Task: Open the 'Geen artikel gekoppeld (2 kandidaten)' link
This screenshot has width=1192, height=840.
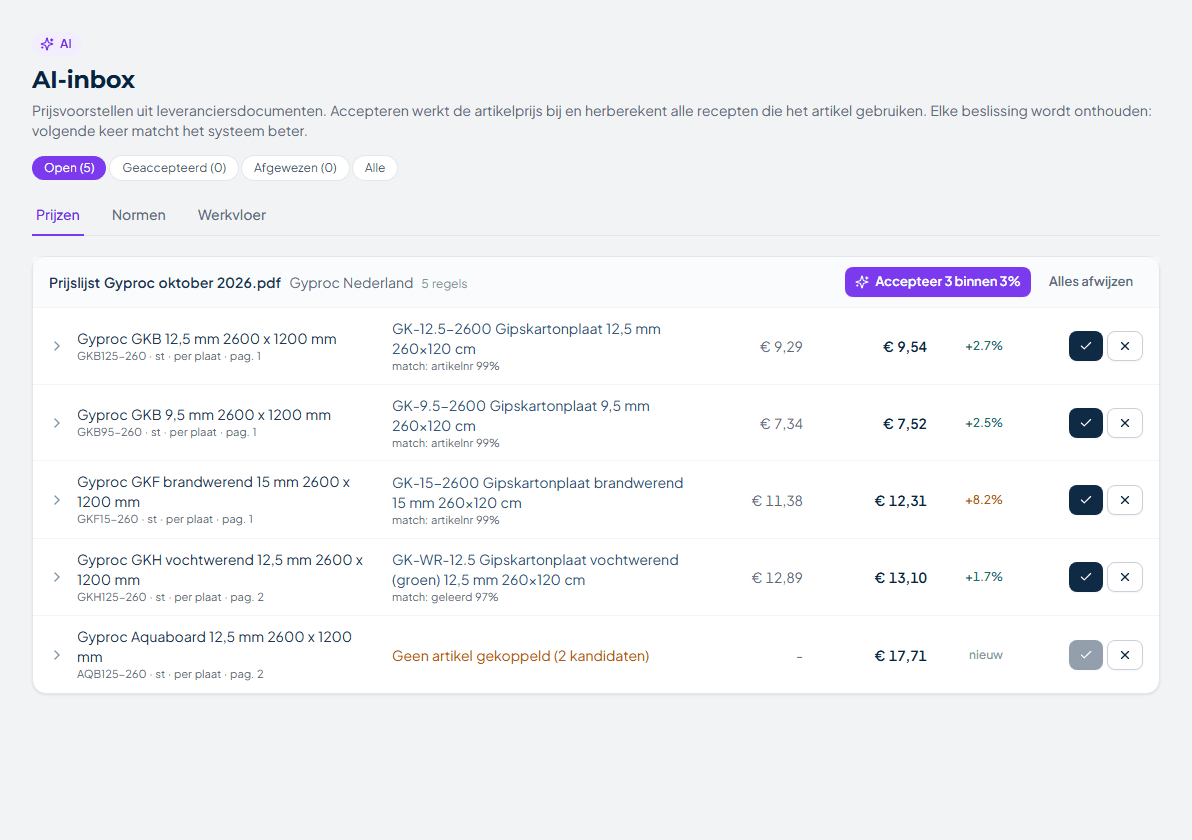Action: point(521,656)
